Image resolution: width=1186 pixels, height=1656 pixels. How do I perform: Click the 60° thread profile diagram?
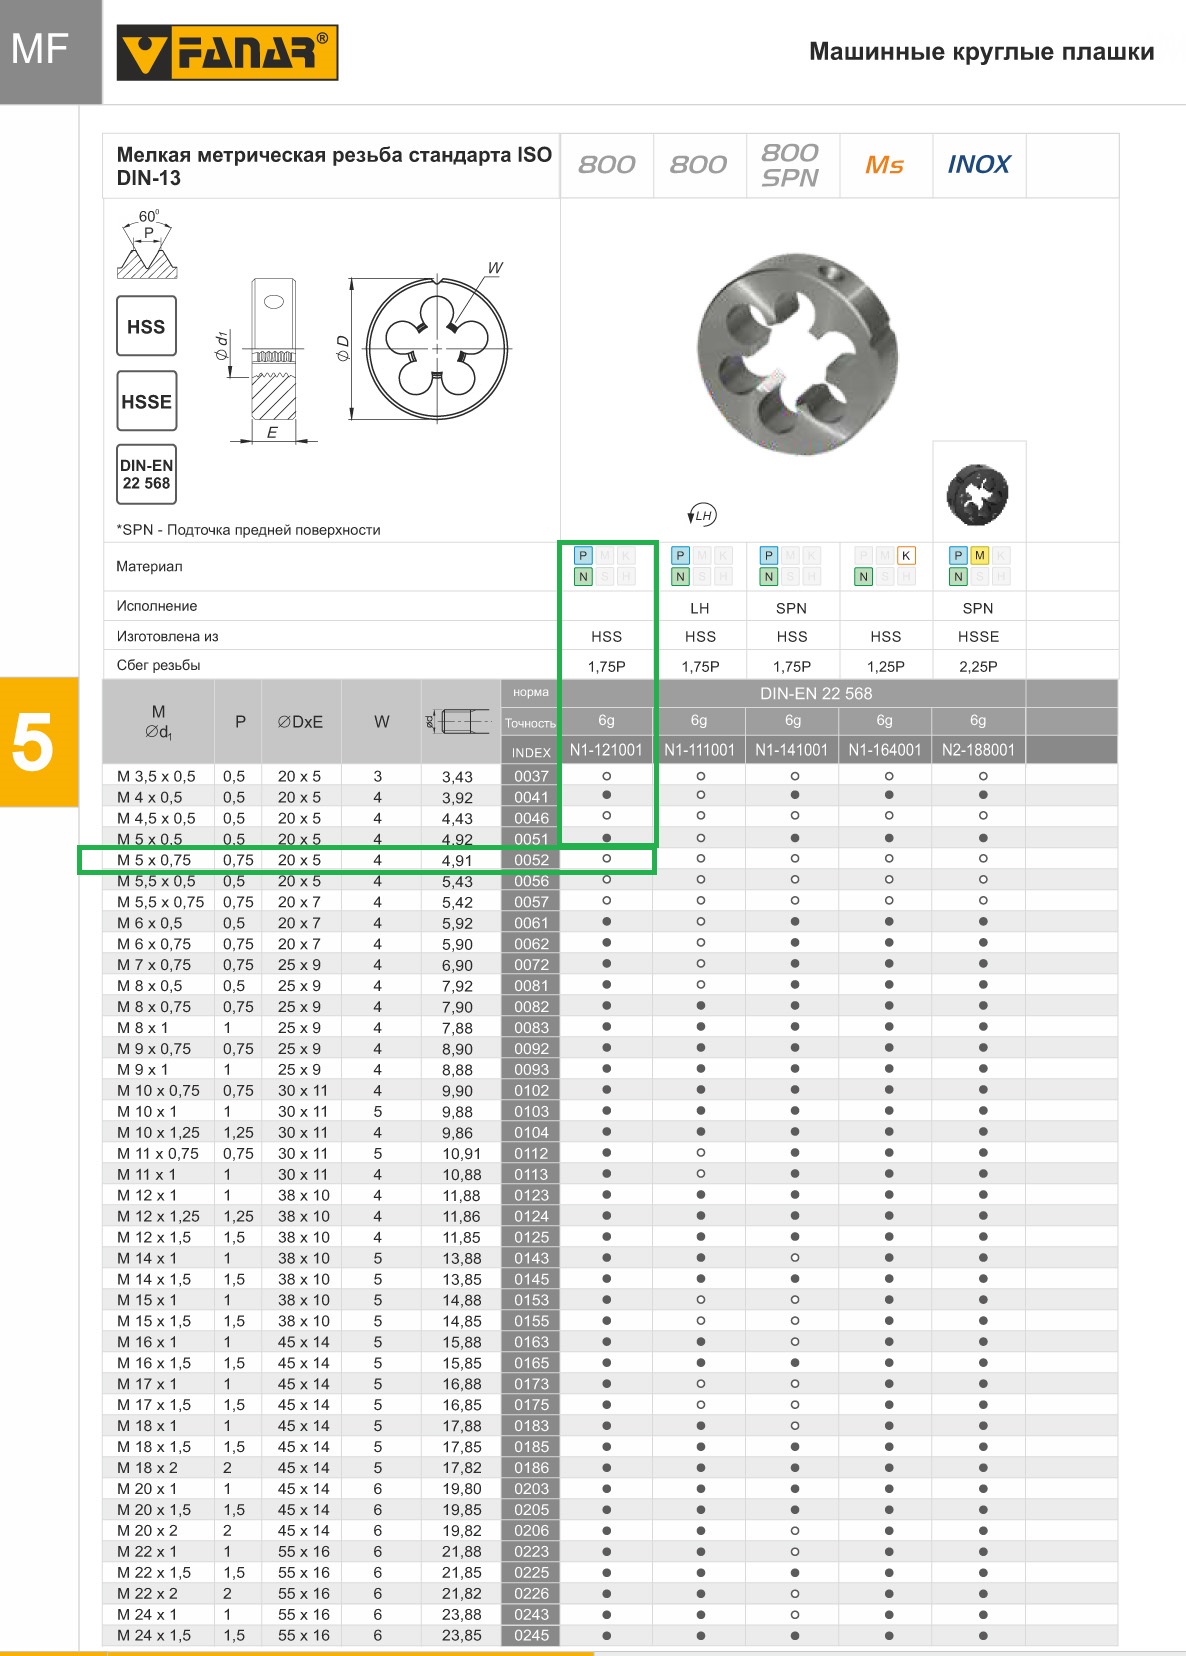pos(147,245)
